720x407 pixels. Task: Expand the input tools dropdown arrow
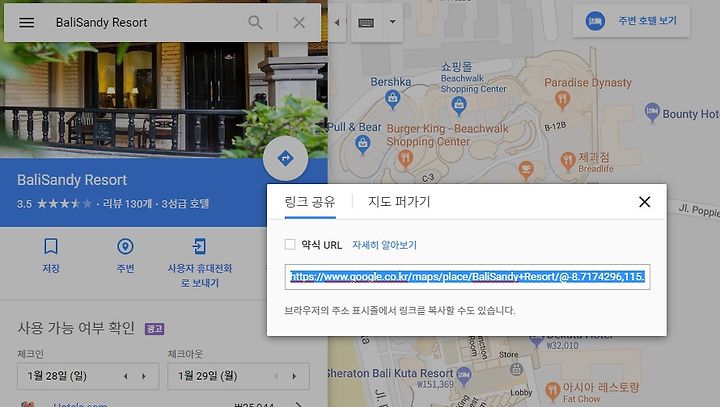(x=393, y=22)
